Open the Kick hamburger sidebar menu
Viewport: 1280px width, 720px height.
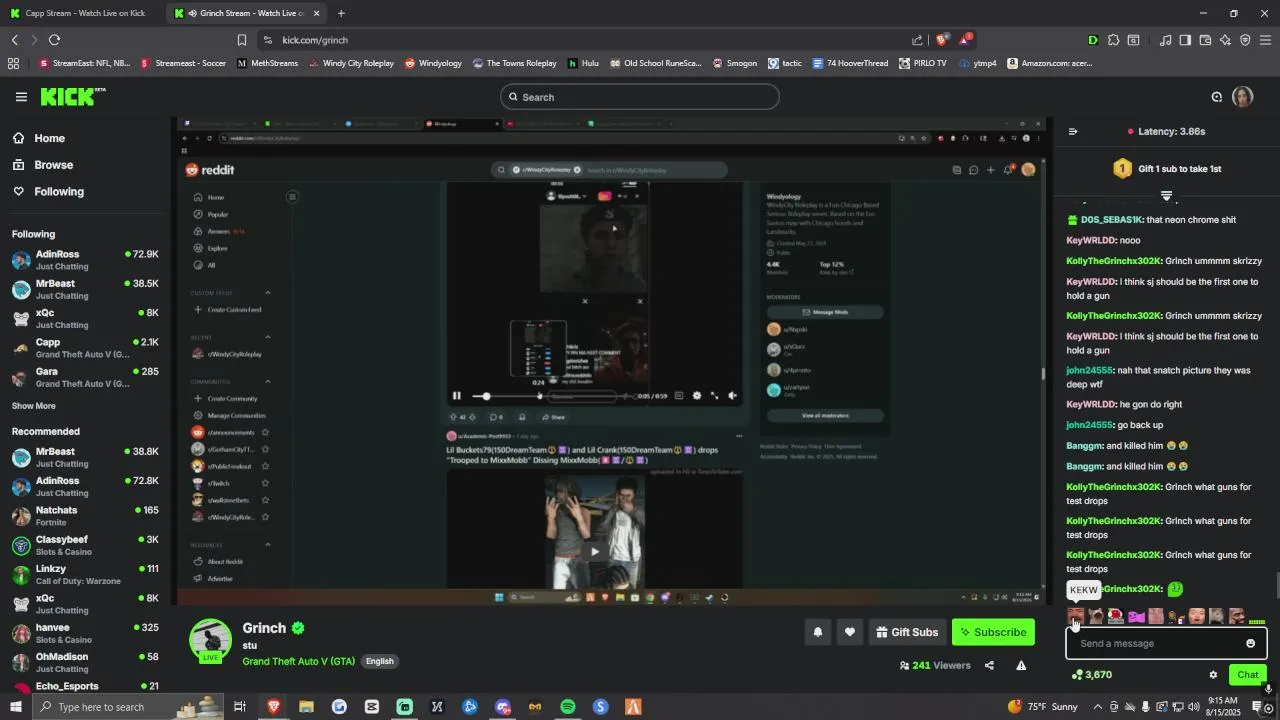coord(21,97)
